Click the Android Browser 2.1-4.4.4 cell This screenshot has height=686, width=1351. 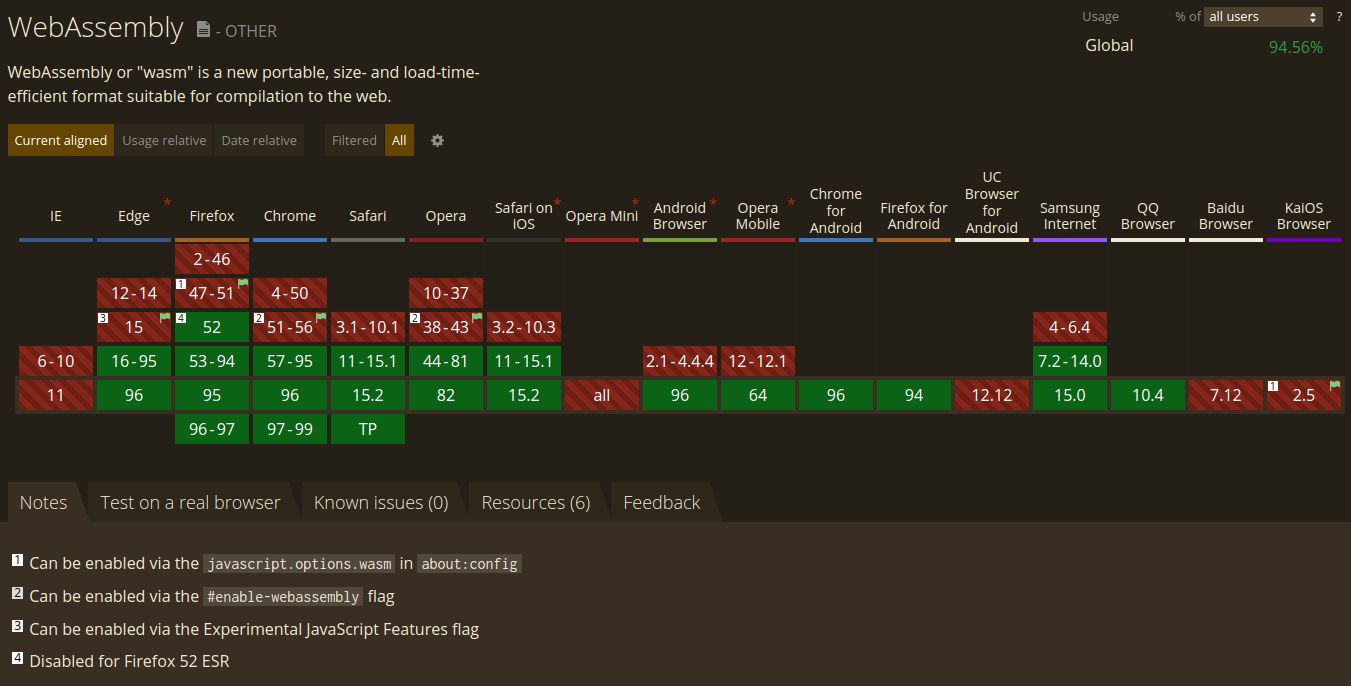(680, 361)
